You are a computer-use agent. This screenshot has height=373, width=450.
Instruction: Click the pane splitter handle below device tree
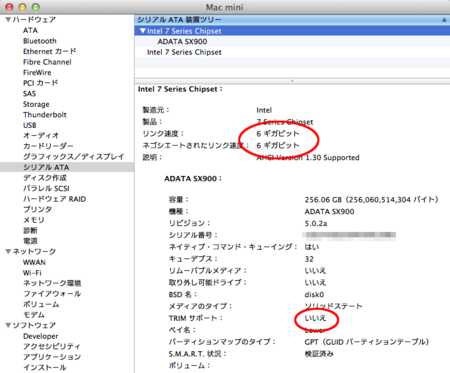point(292,81)
